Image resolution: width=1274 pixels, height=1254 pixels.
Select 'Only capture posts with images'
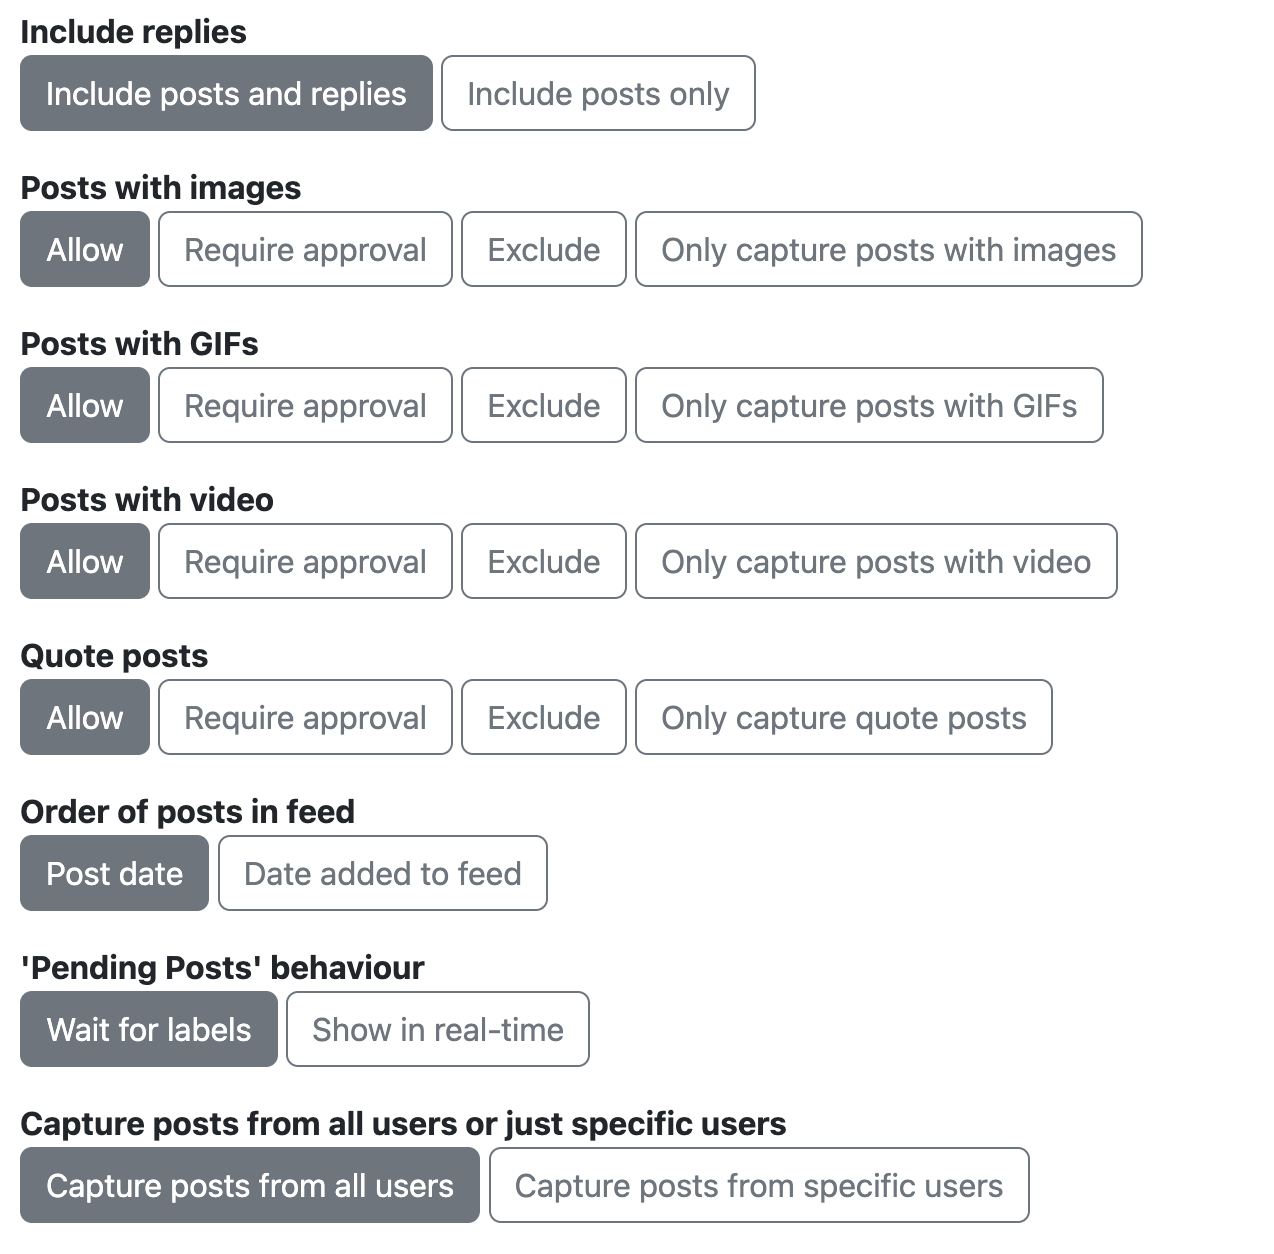[889, 249]
